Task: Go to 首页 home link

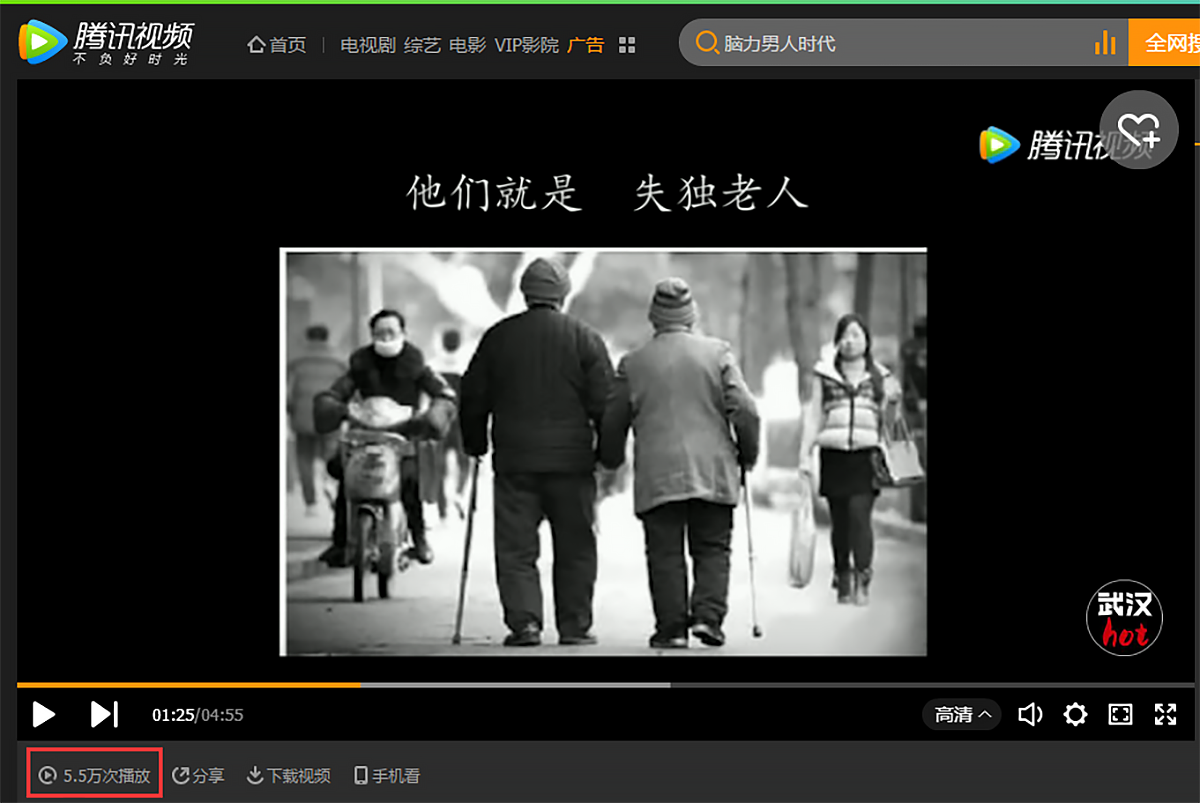Action: 277,45
